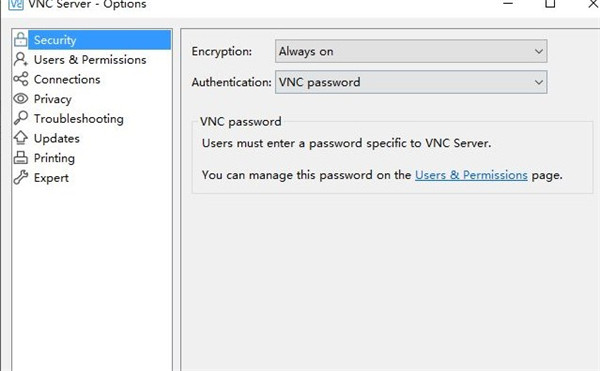Expand the Authentication dropdown arrow
The image size is (600, 371).
coord(538,82)
